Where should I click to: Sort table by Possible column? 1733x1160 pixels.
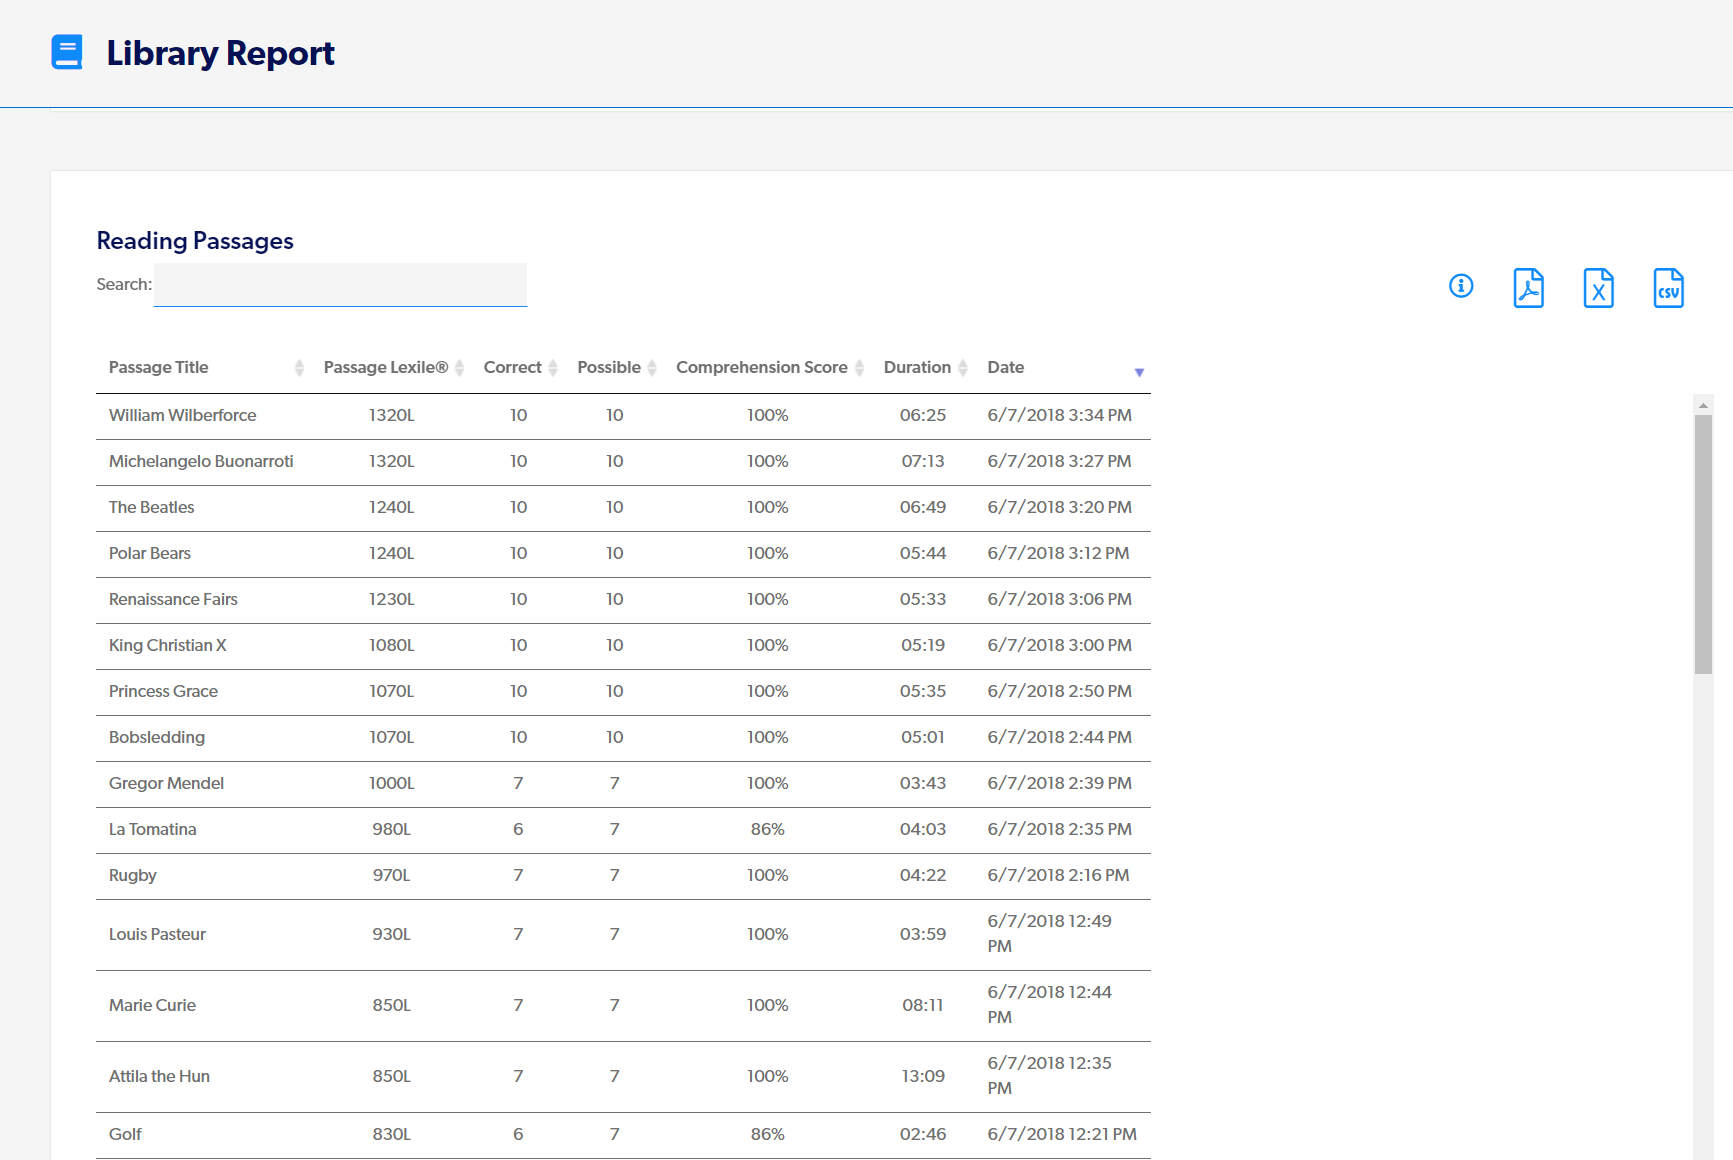pos(615,368)
